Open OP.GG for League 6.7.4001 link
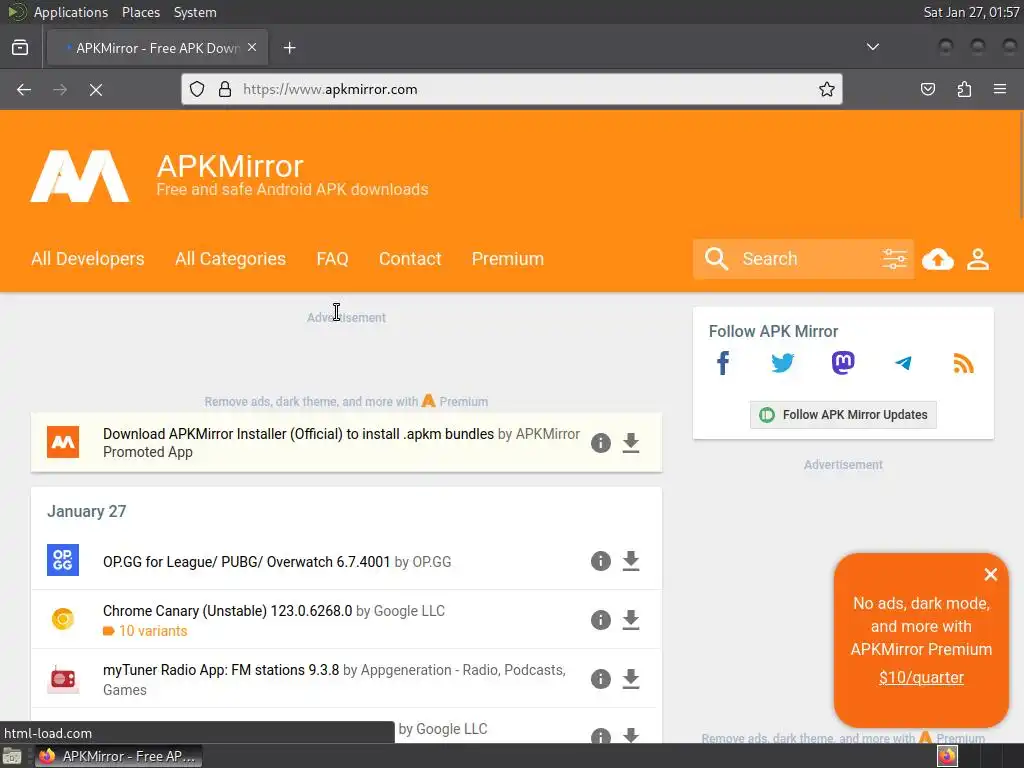Image resolution: width=1024 pixels, height=768 pixels. coord(246,562)
